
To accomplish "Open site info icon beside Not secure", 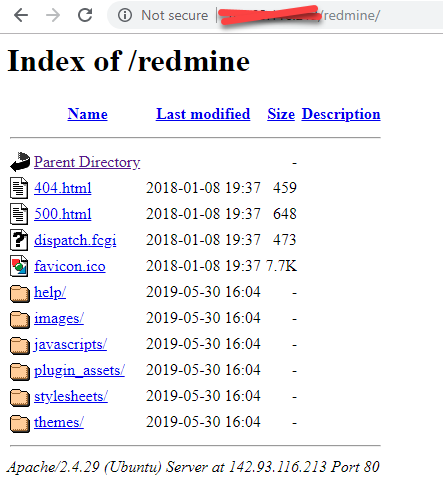I will coord(125,15).
